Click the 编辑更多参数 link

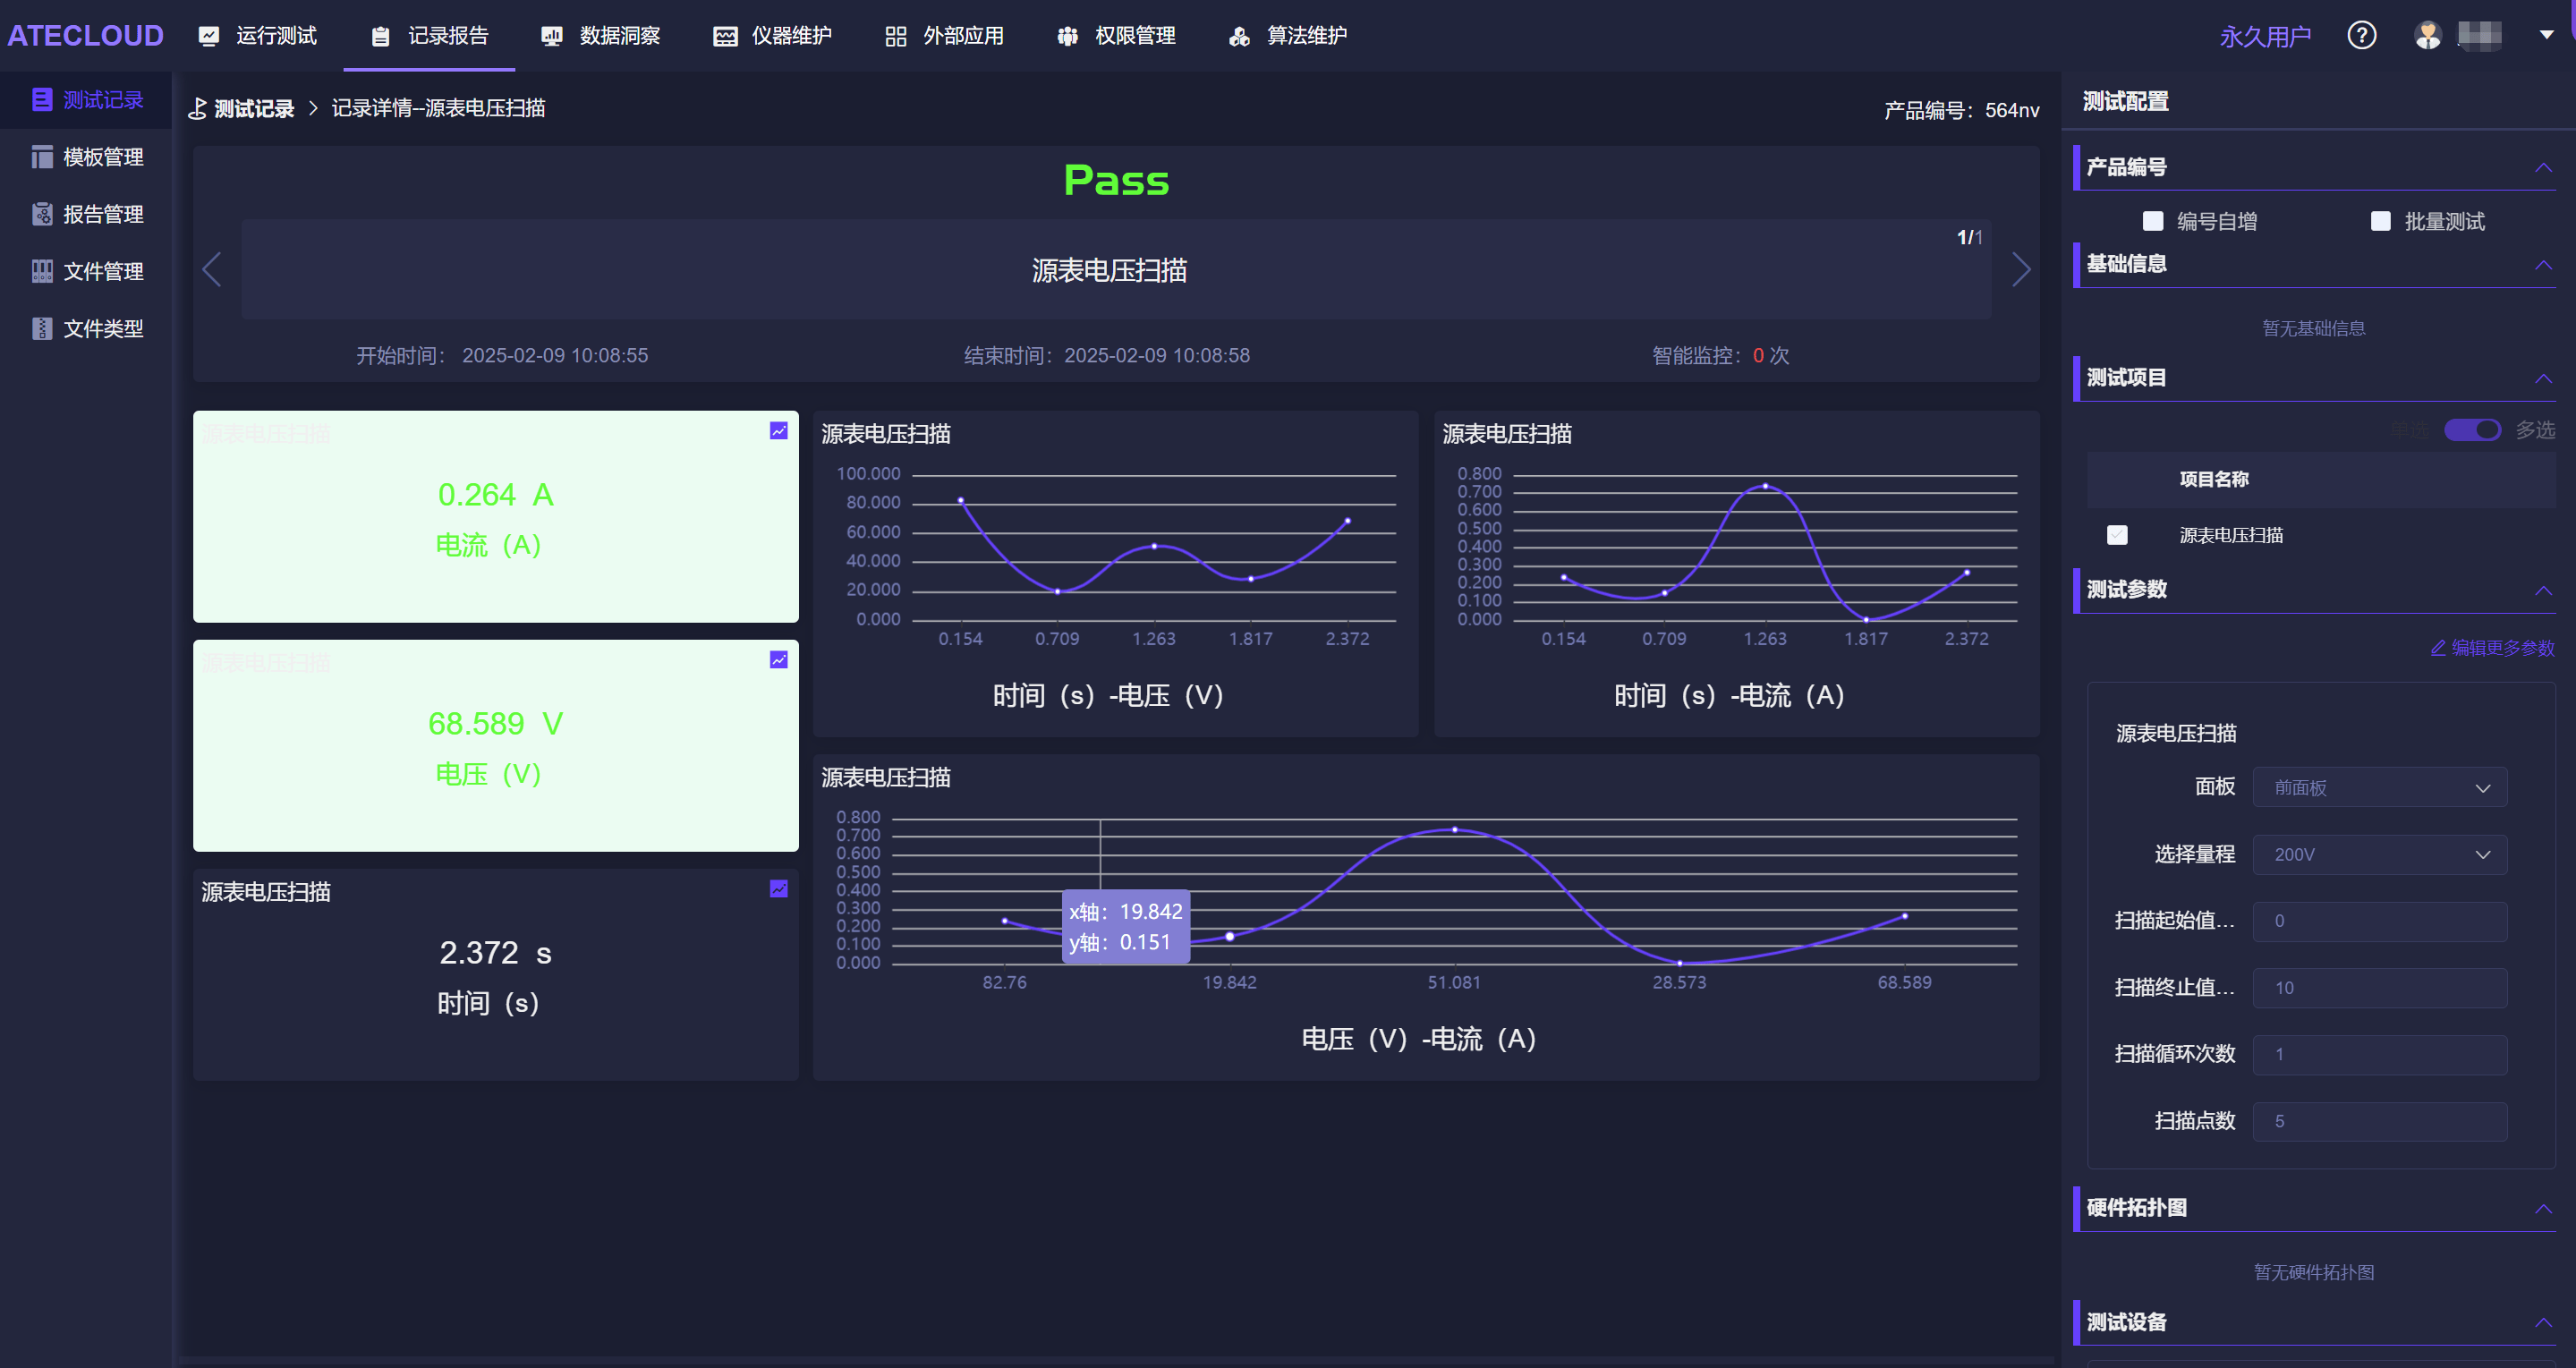(2492, 648)
